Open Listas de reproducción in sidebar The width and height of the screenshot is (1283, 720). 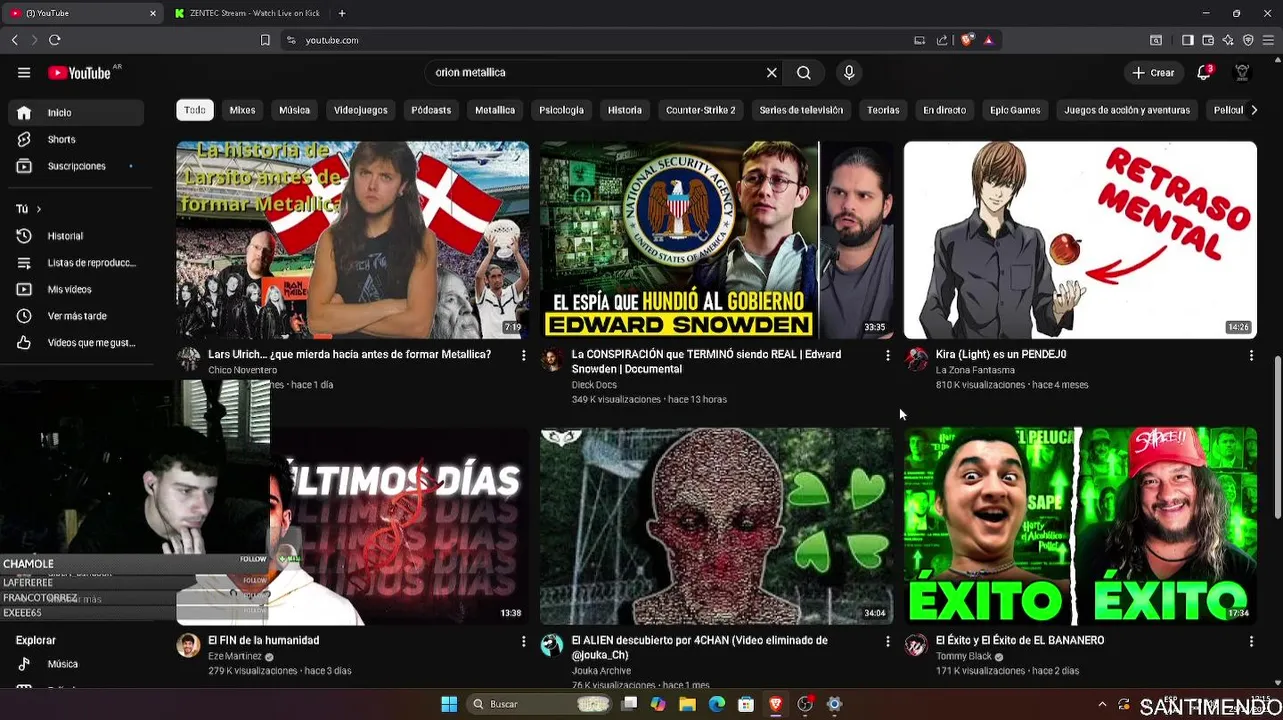[76, 263]
